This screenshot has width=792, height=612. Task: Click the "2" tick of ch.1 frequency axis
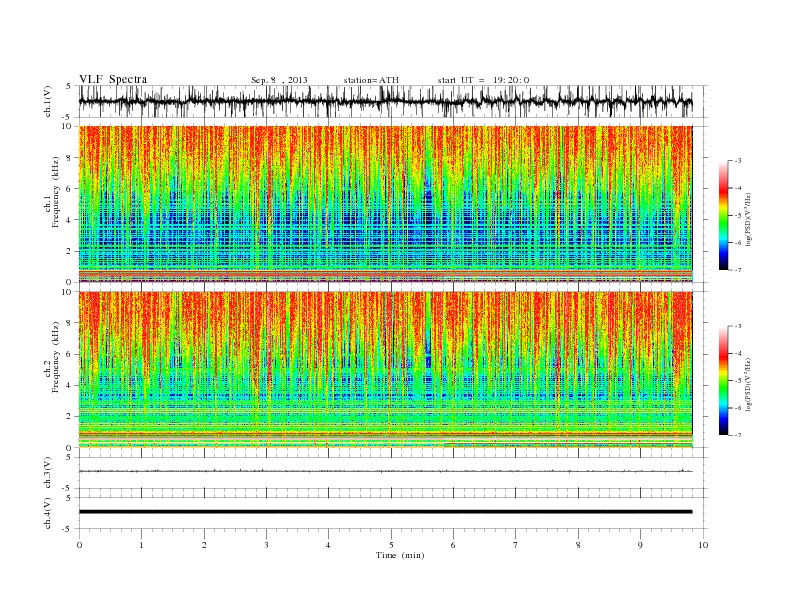70,251
